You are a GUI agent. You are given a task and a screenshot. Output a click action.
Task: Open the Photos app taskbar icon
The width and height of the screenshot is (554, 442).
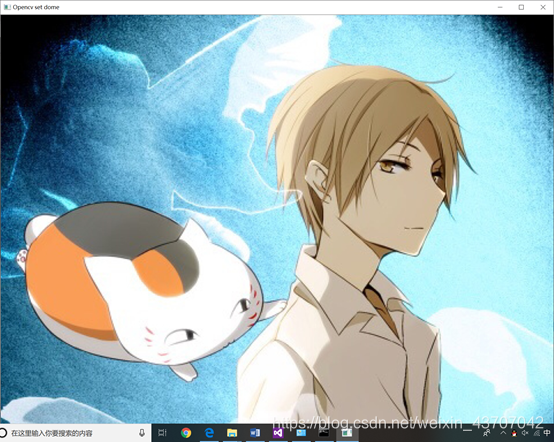coord(301,433)
